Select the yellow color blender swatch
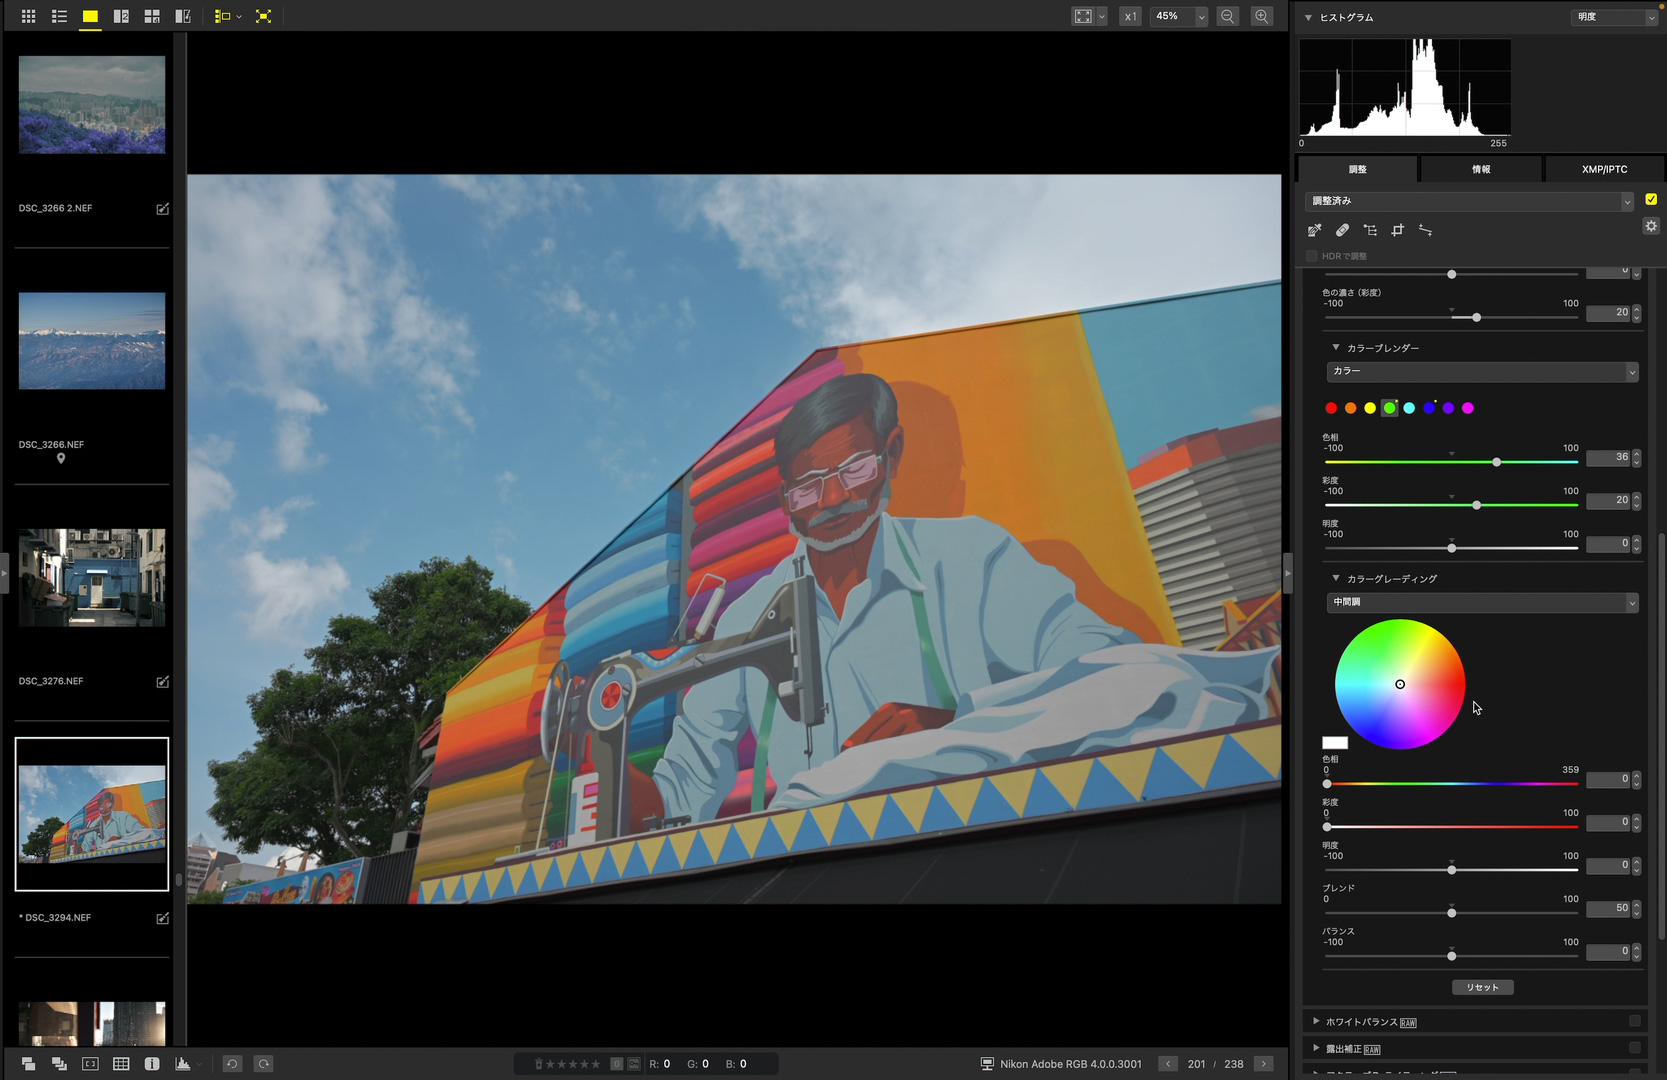This screenshot has height=1080, width=1667. tap(1370, 408)
